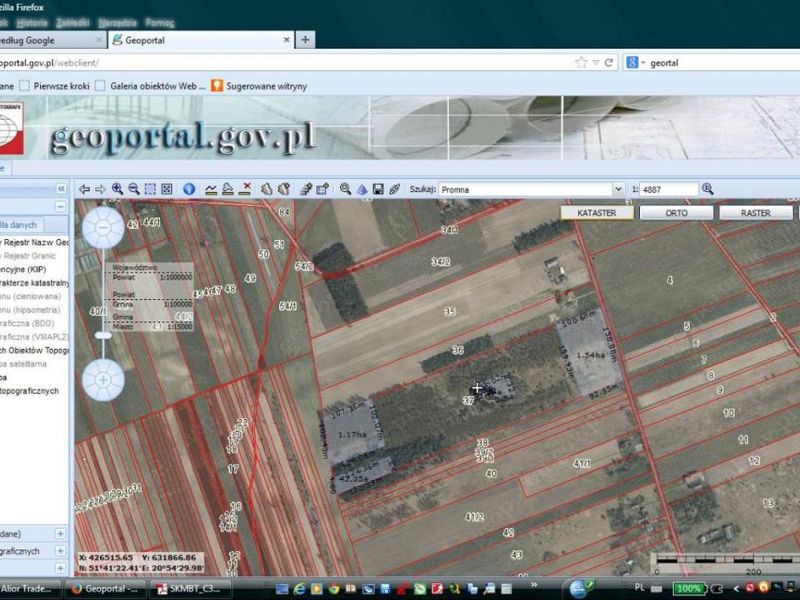Viewport: 800px width, 600px height.
Task: Expand the bottom plus section in left panel
Action: pyautogui.click(x=60, y=568)
